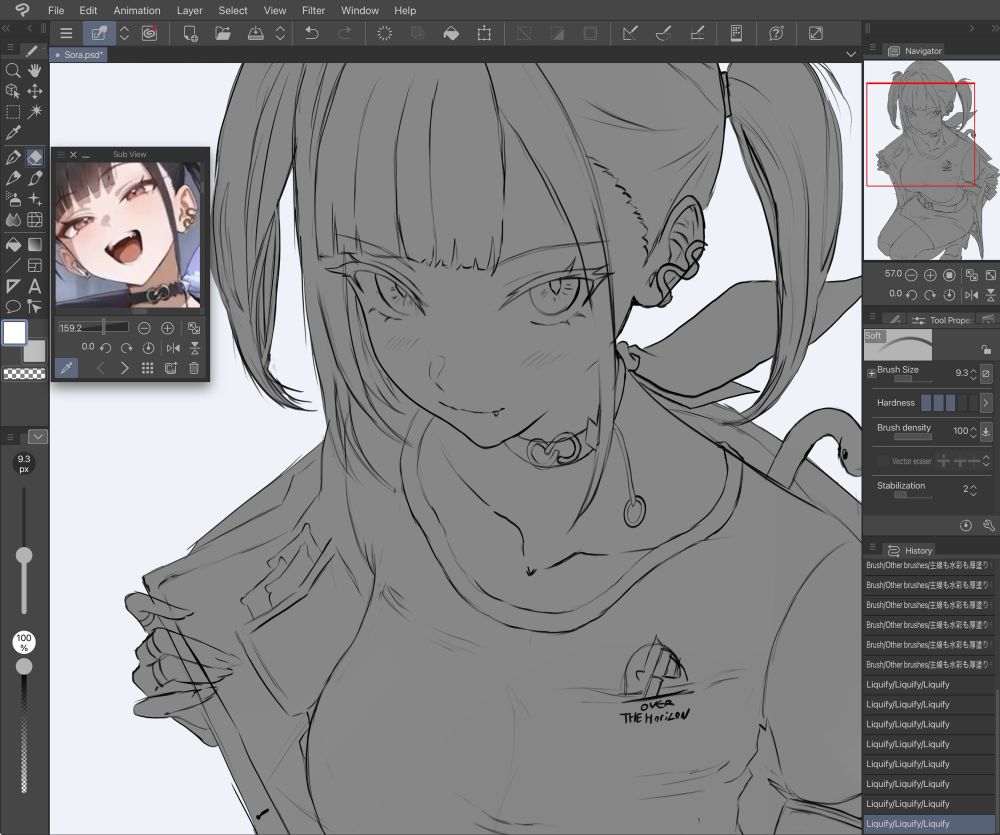Open the Brush Size dynamics button
This screenshot has width=1000, height=835.
986,373
